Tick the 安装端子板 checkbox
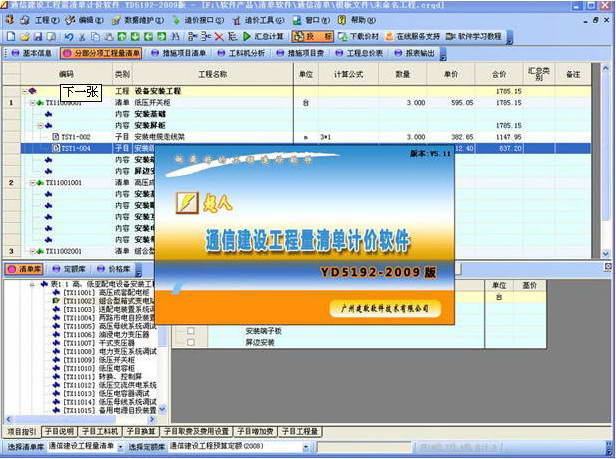This screenshot has width=616, height=459. pos(191,331)
